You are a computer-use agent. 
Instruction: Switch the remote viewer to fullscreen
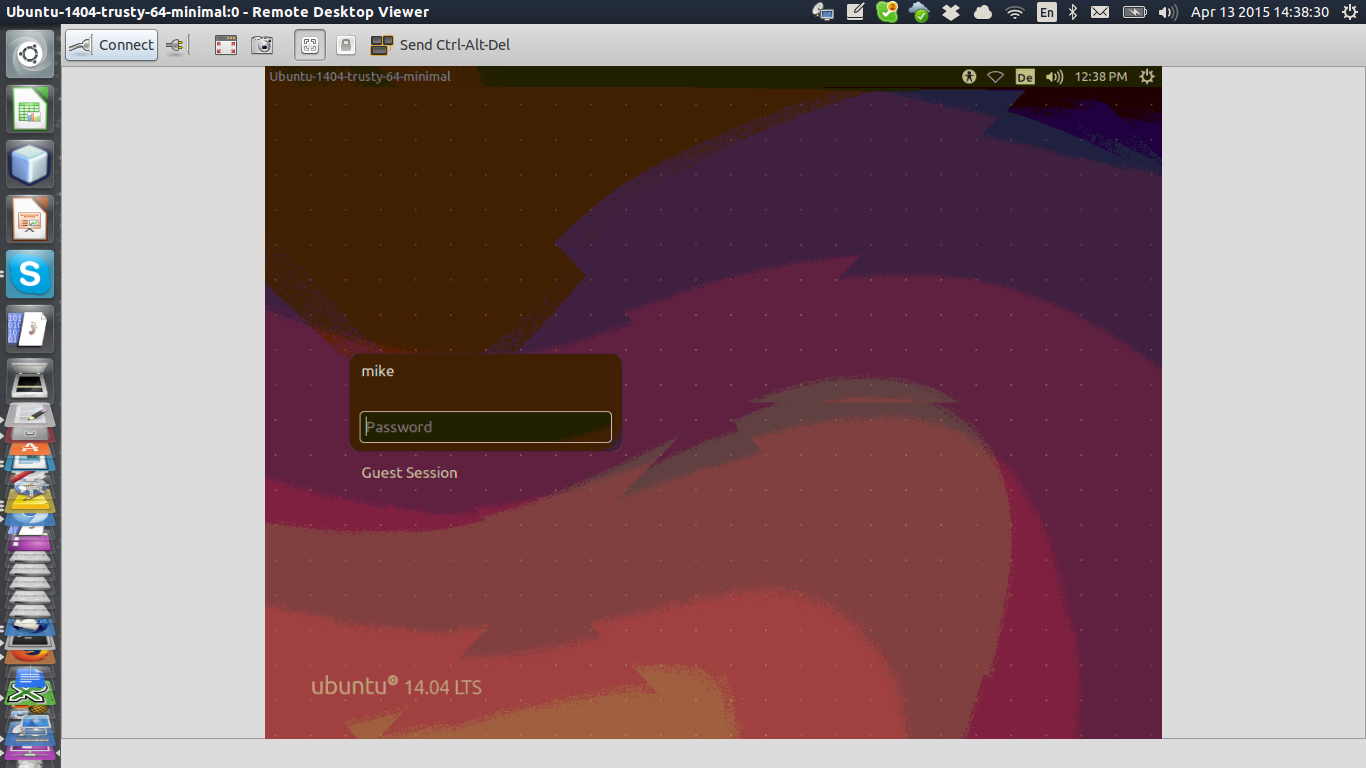click(x=226, y=45)
